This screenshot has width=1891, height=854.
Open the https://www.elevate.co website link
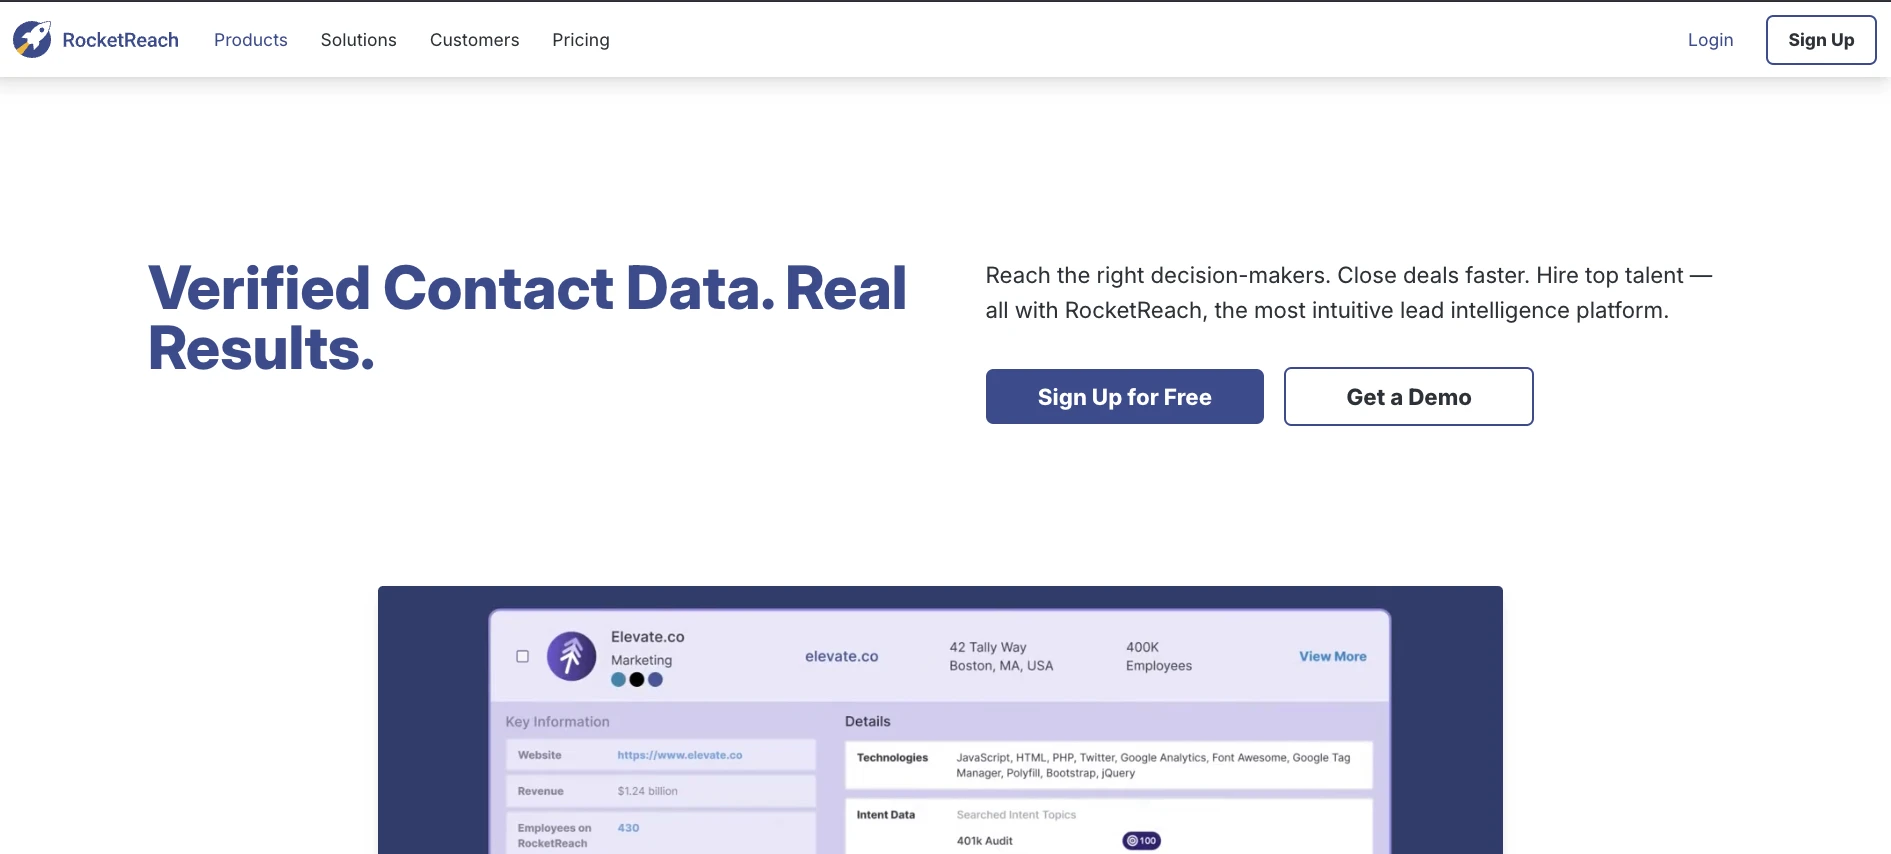(680, 755)
